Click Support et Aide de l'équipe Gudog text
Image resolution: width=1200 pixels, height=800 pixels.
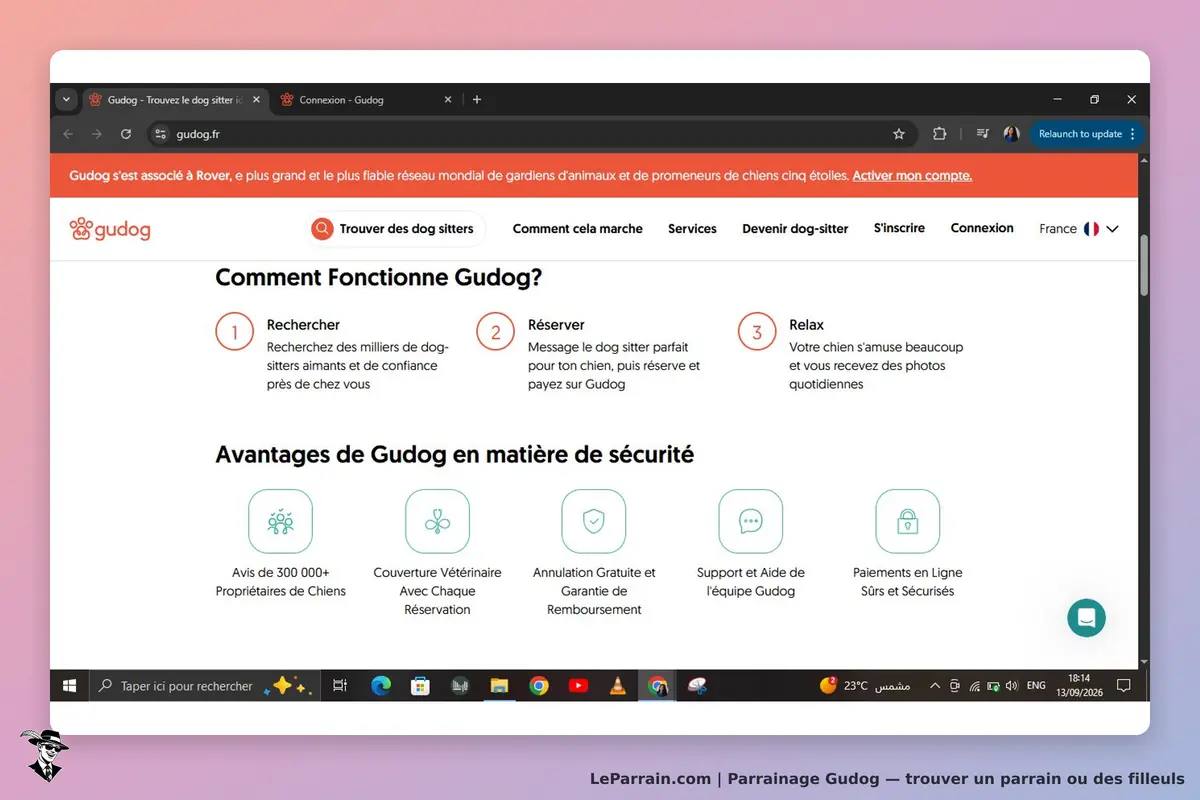click(751, 582)
